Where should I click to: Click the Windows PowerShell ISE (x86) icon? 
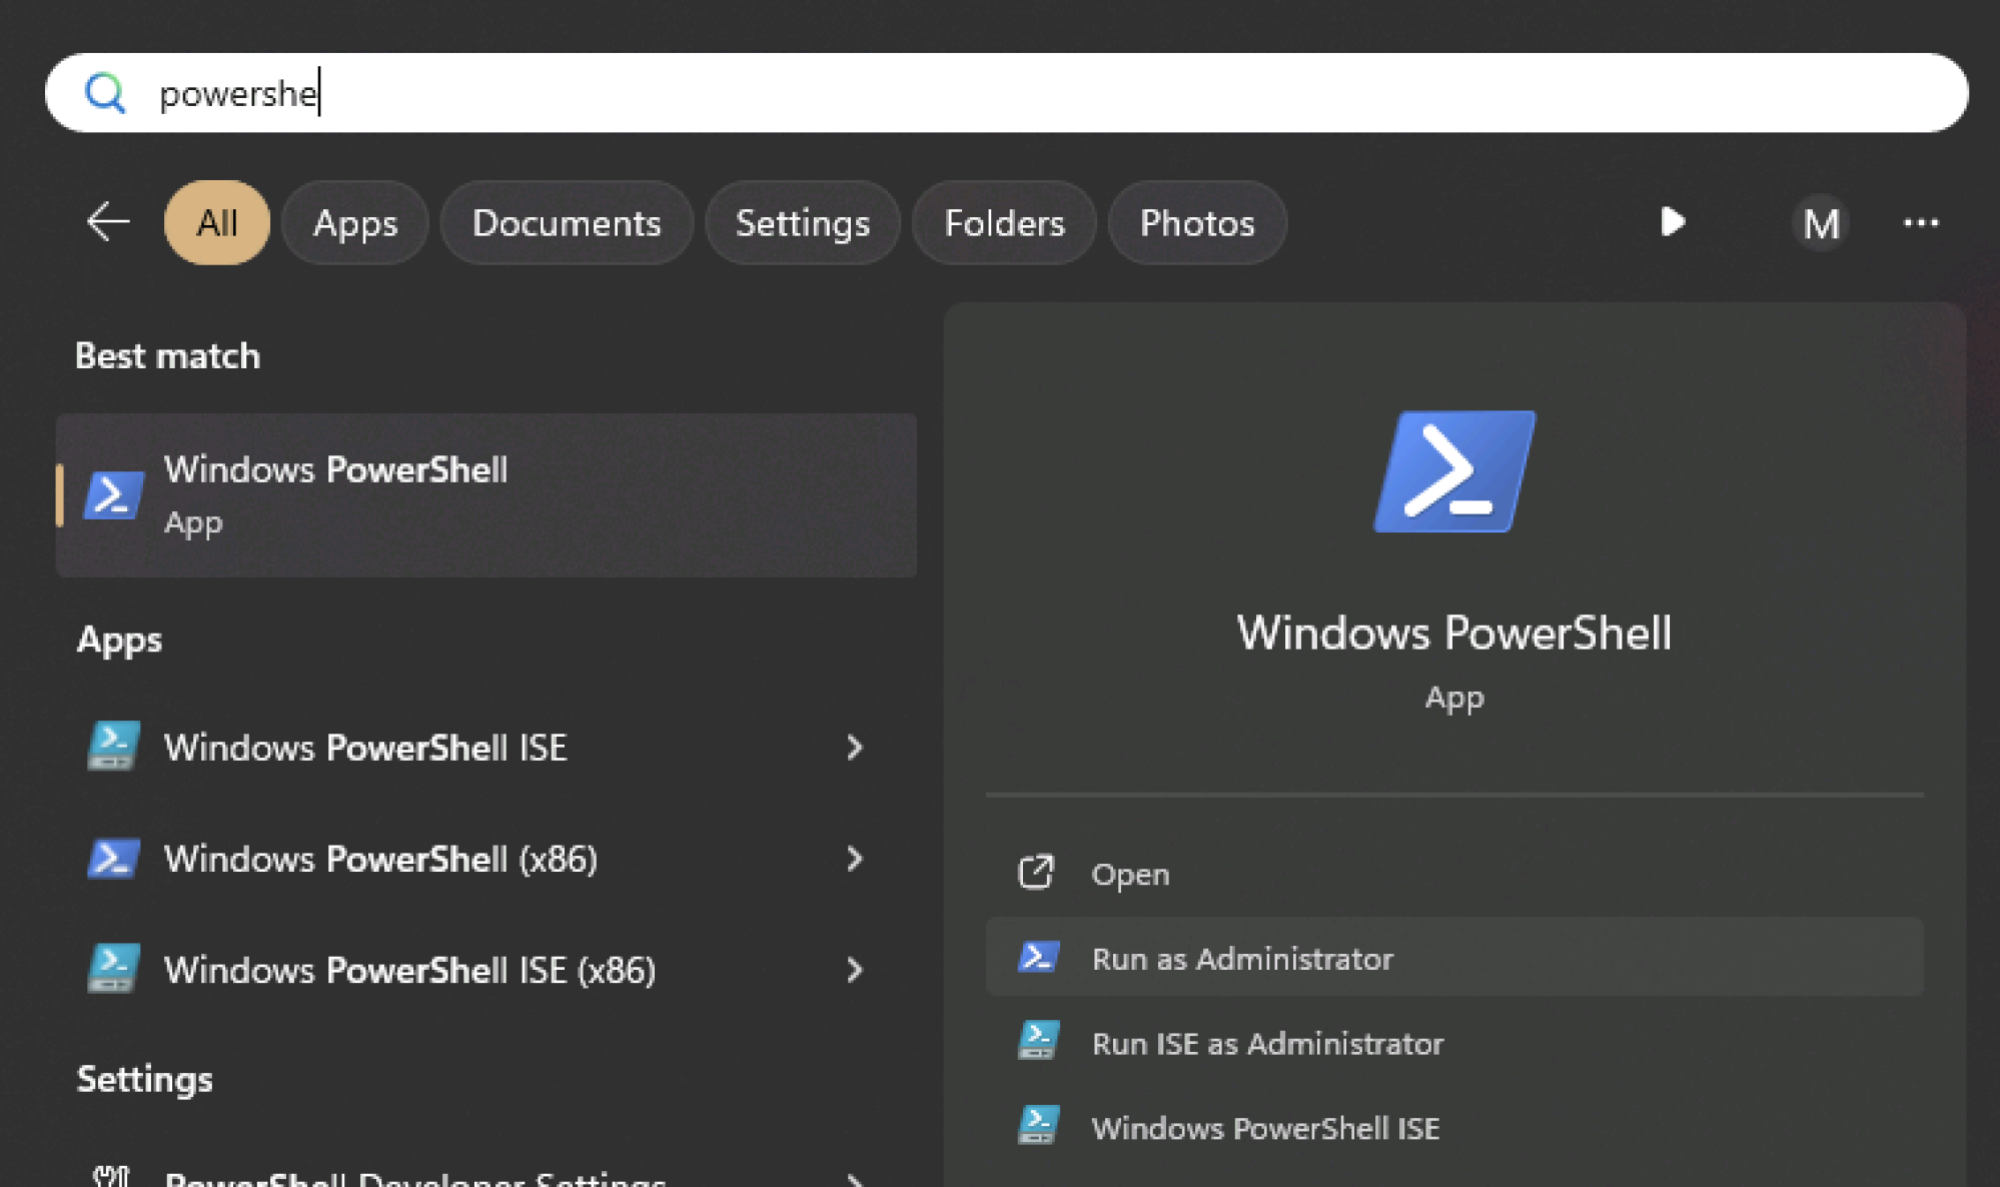click(113, 969)
